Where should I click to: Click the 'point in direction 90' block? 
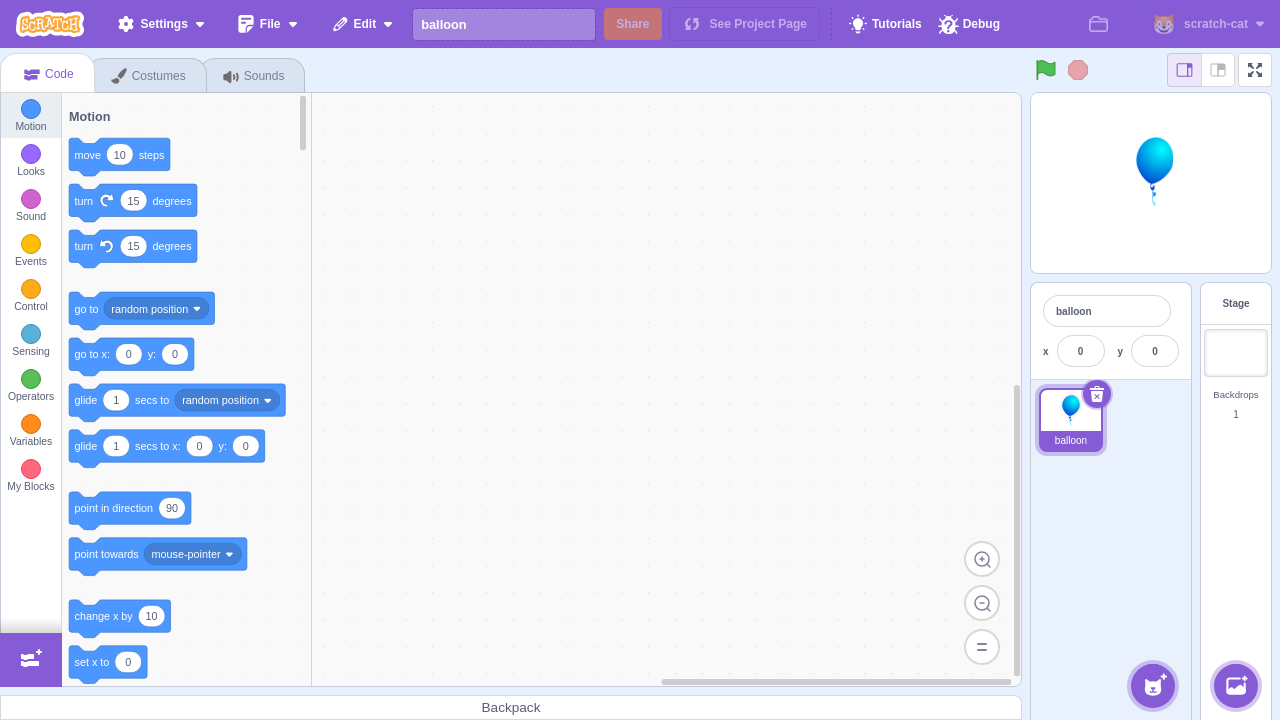[130, 510]
